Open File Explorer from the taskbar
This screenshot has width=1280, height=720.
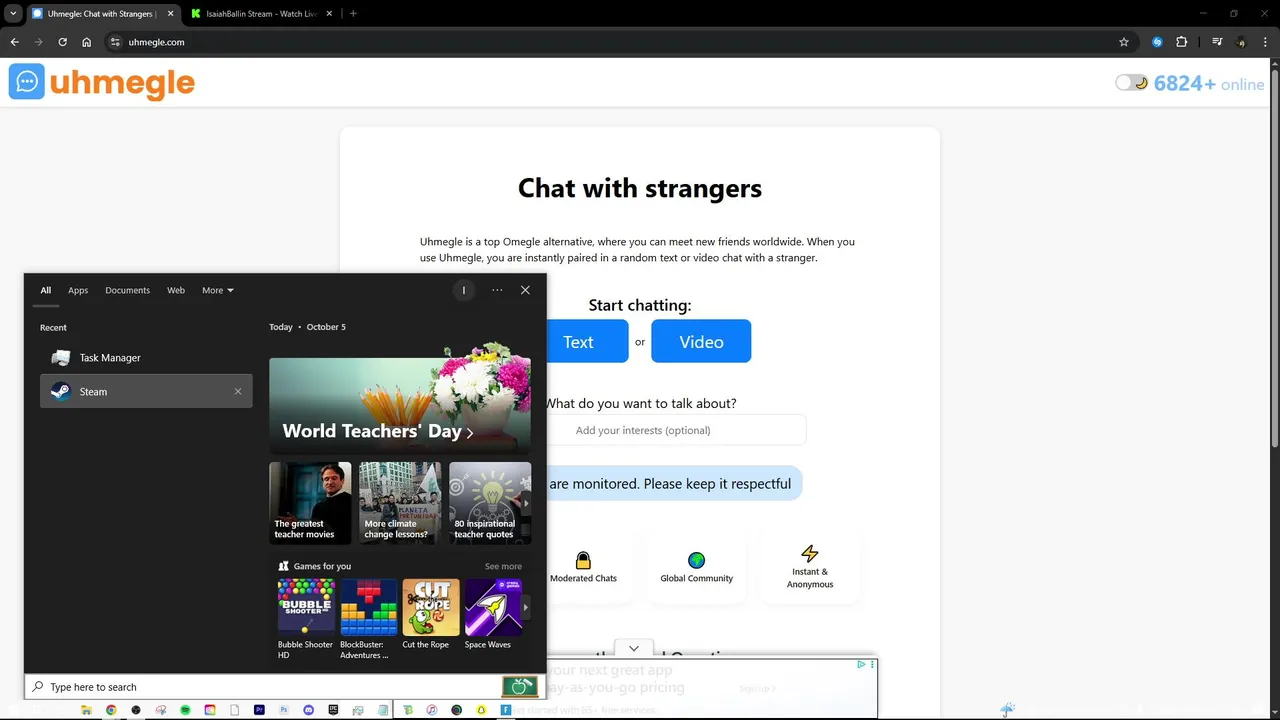86,710
